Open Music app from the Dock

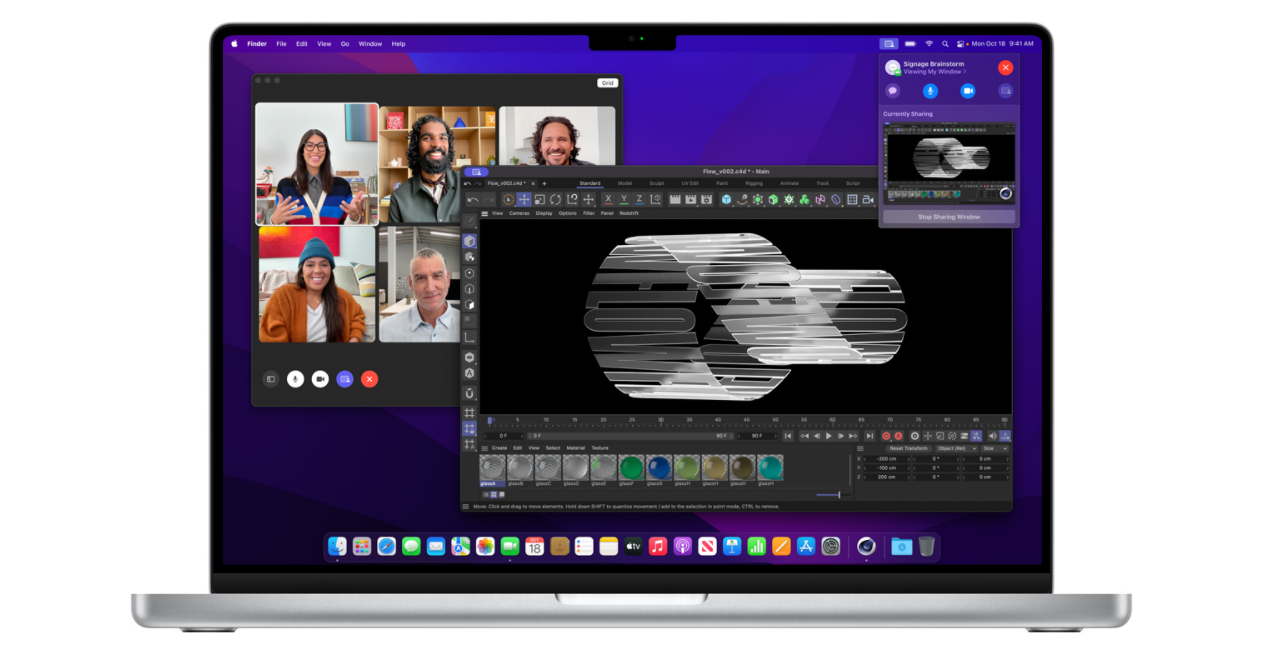(658, 546)
